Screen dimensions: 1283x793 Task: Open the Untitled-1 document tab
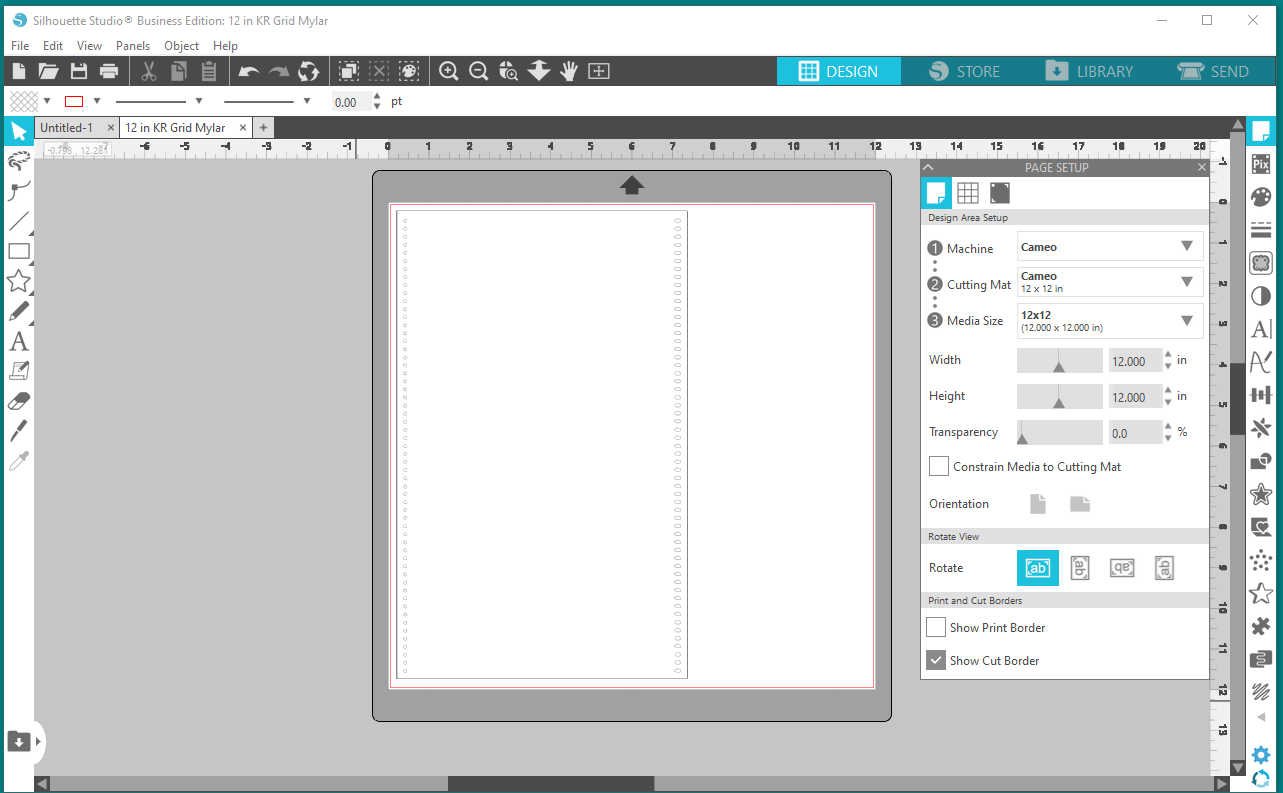(68, 127)
